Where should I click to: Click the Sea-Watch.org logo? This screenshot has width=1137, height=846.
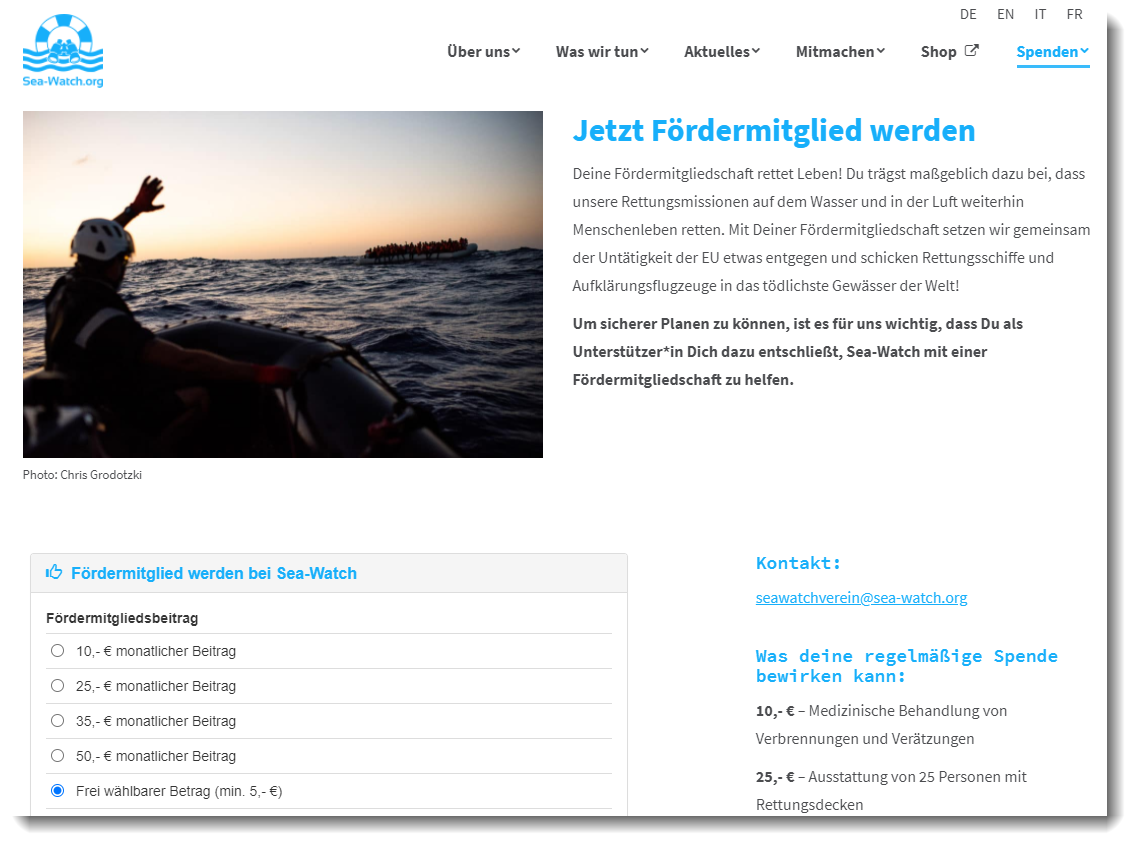[x=63, y=51]
